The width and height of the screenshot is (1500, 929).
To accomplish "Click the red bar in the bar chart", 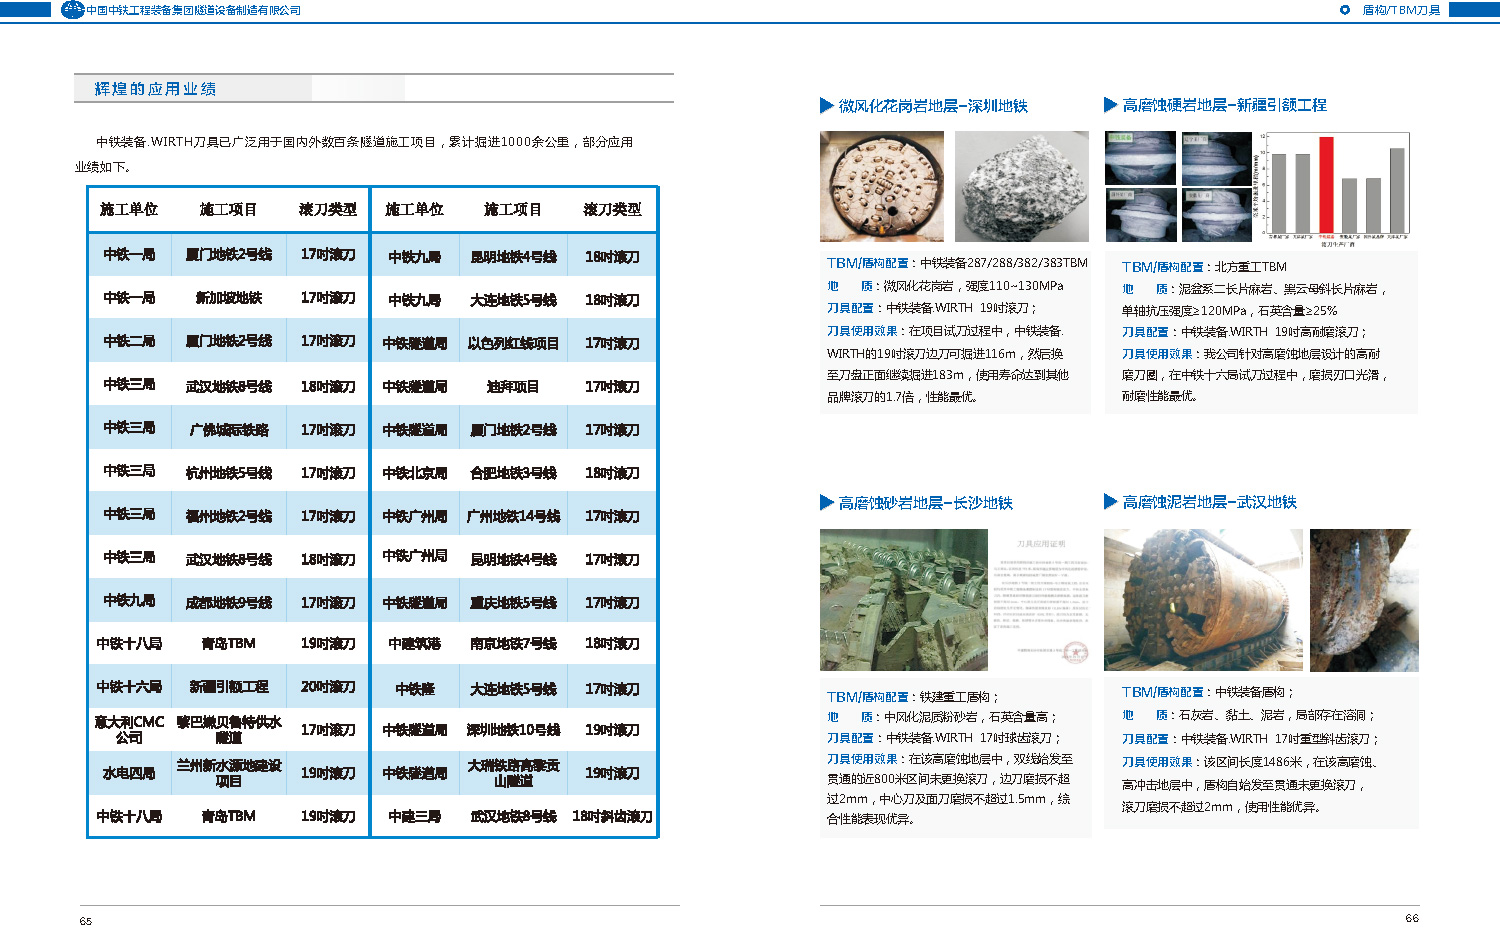I will pyautogui.click(x=1326, y=185).
